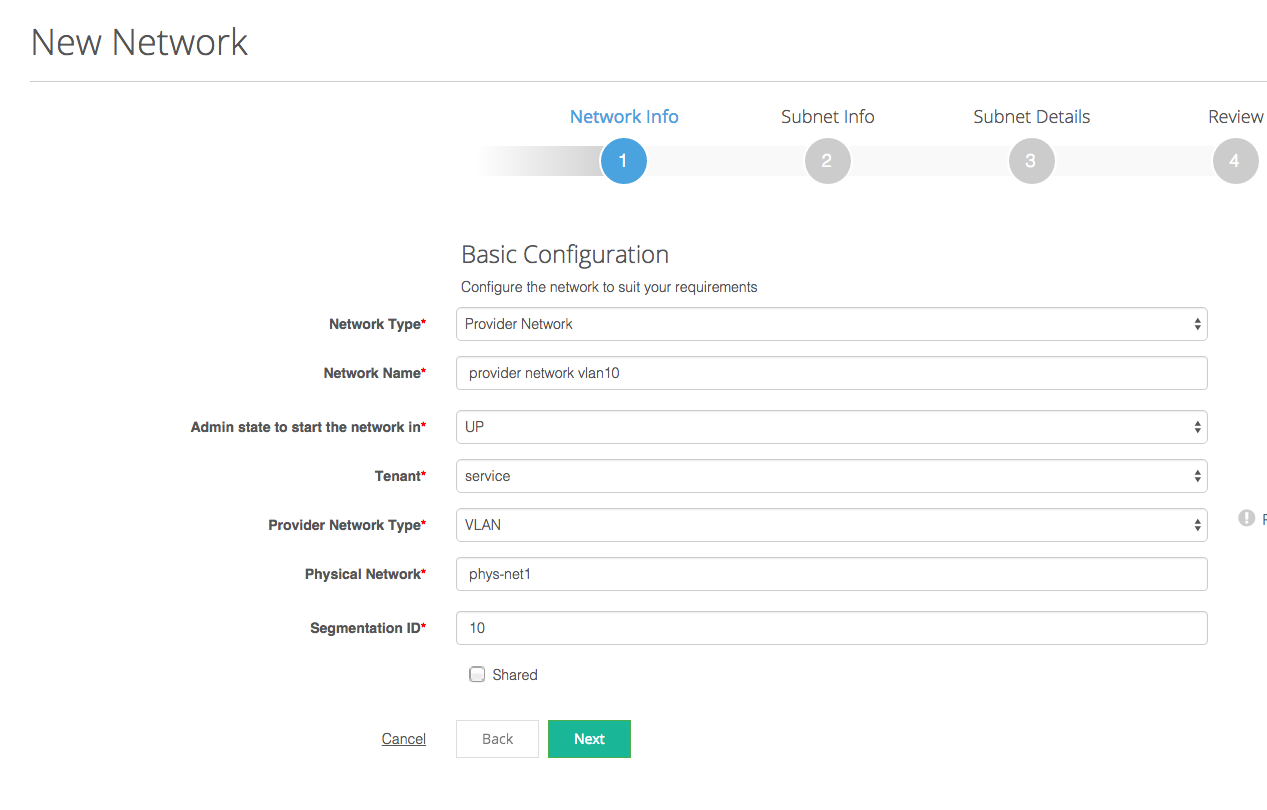1267x810 pixels.
Task: Click the exclamation info icon beside VLAN
Action: click(x=1246, y=518)
